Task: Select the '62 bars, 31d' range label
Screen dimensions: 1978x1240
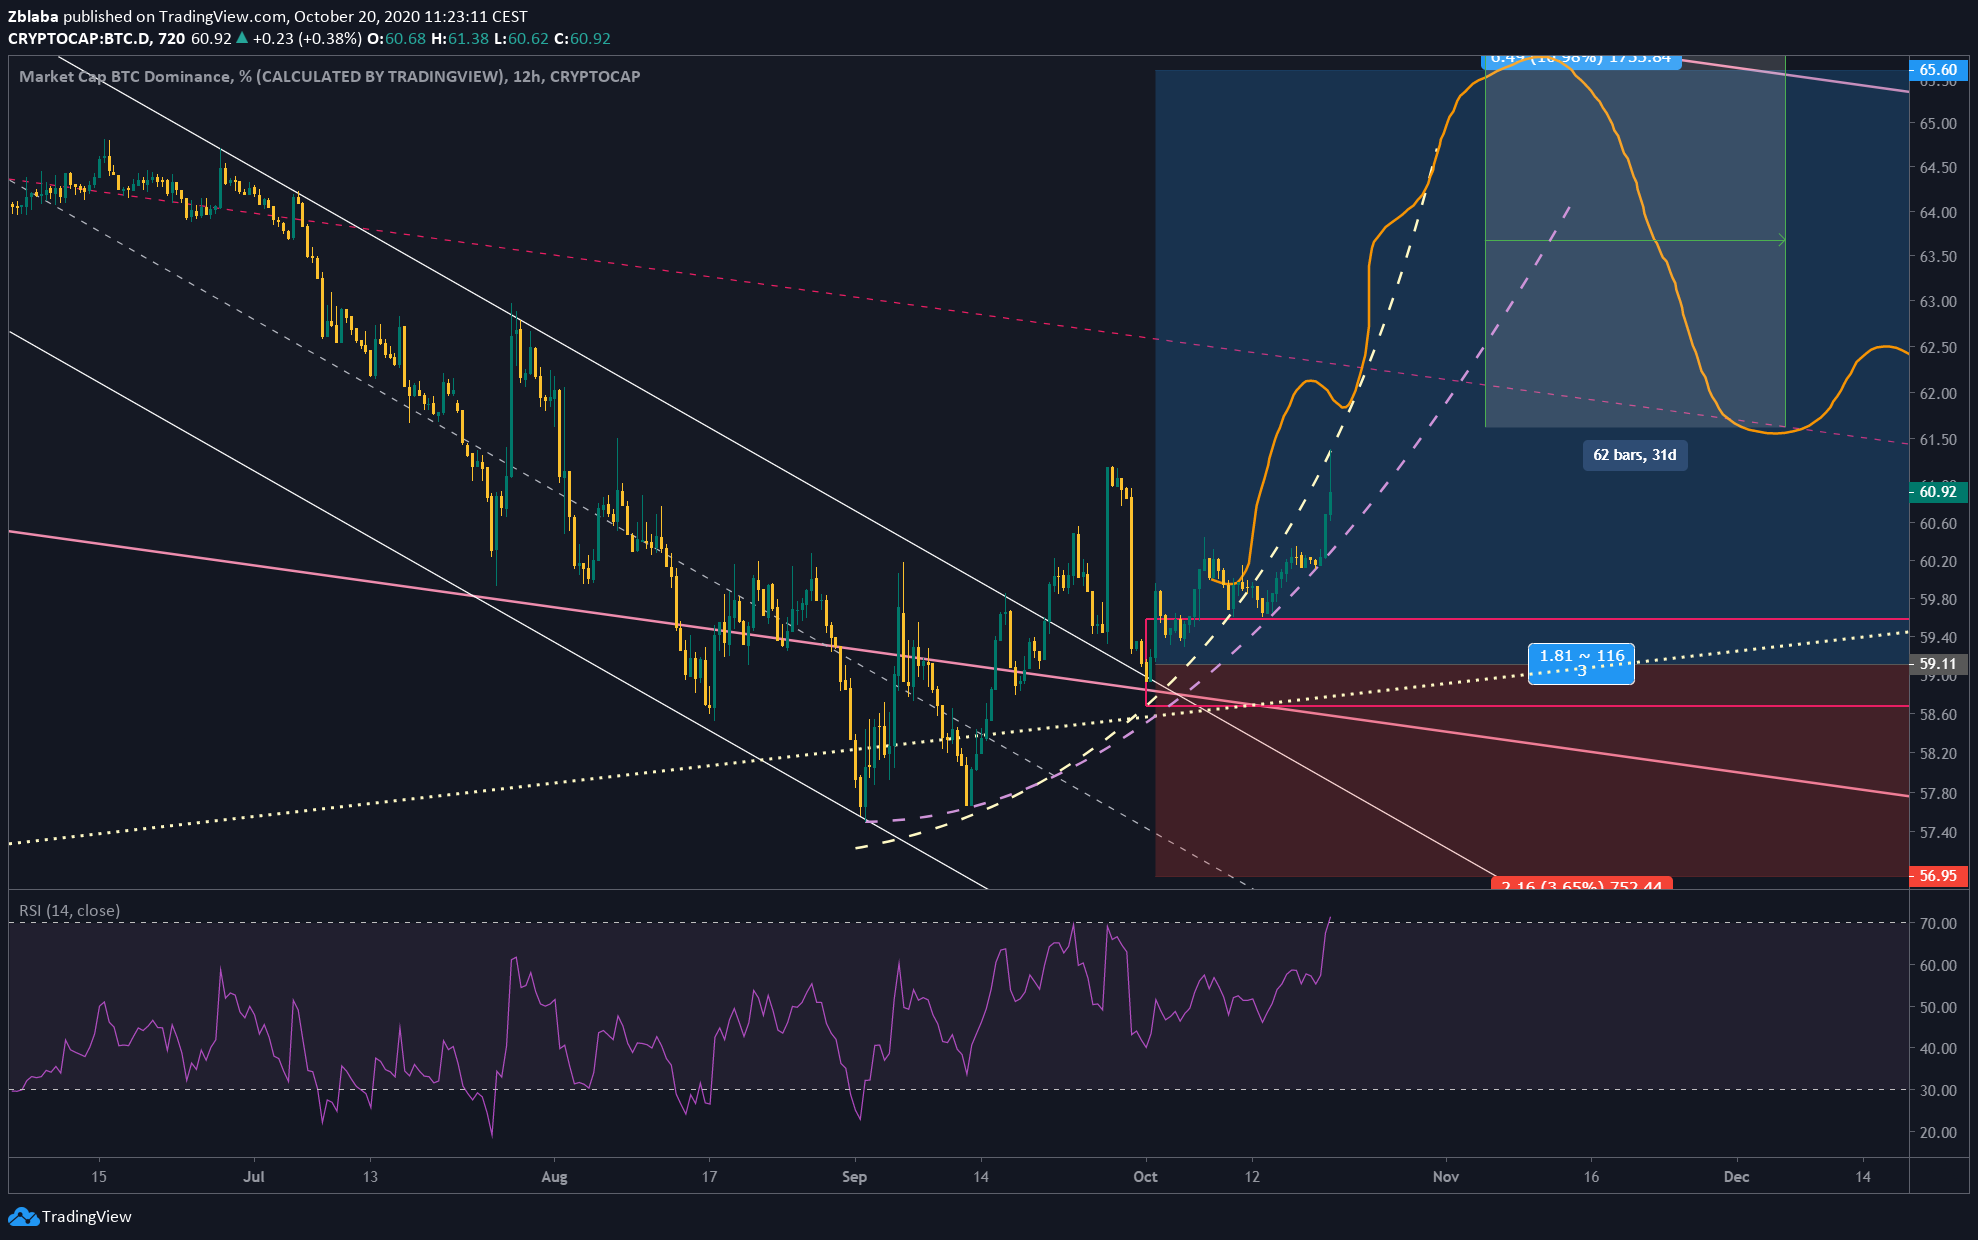Action: (x=1635, y=455)
